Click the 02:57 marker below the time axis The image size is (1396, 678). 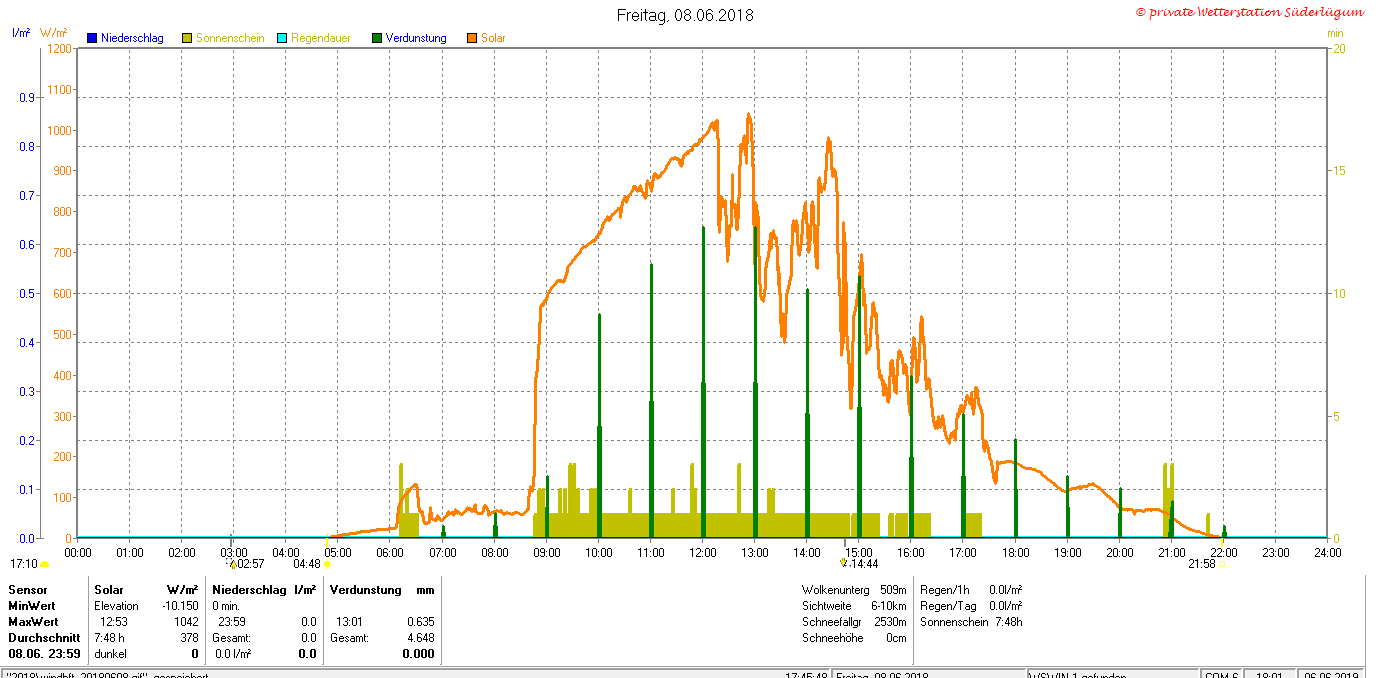point(246,564)
